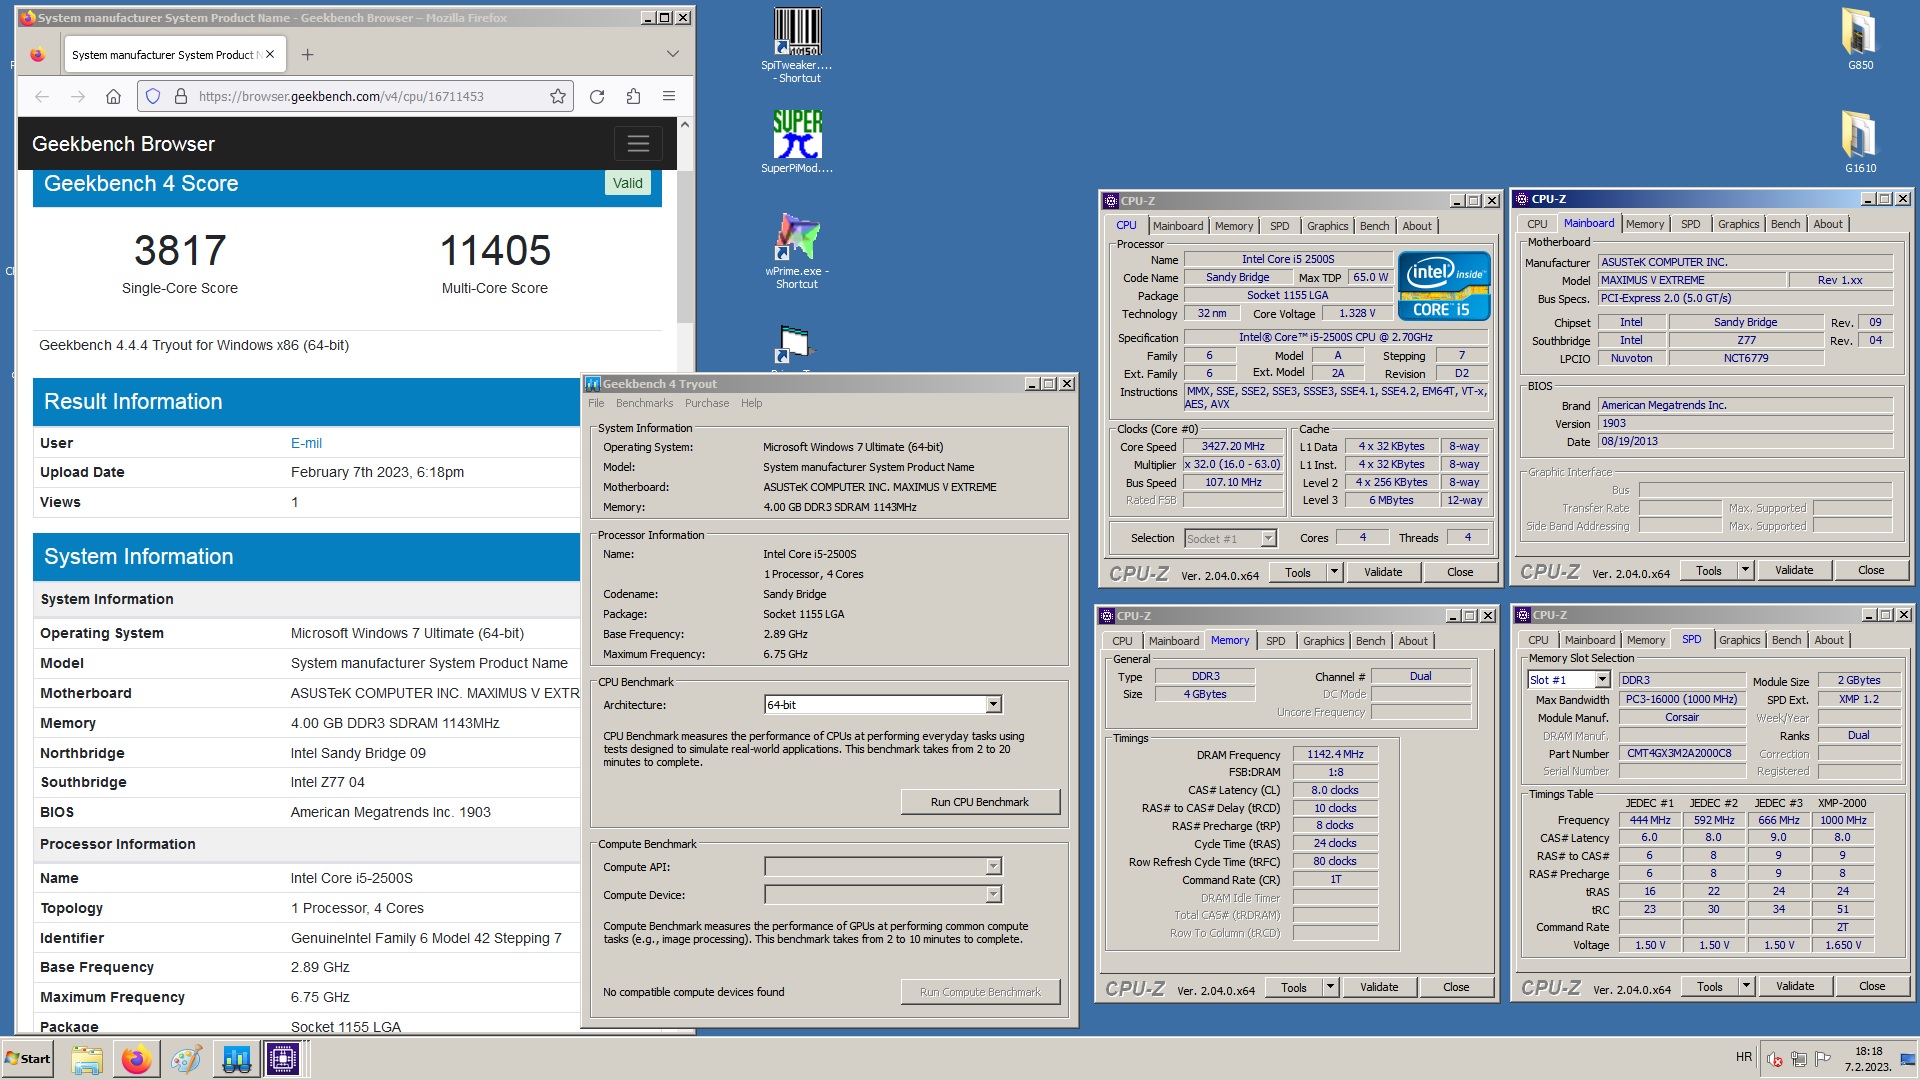List all Firefox tabs chevron

click(673, 54)
